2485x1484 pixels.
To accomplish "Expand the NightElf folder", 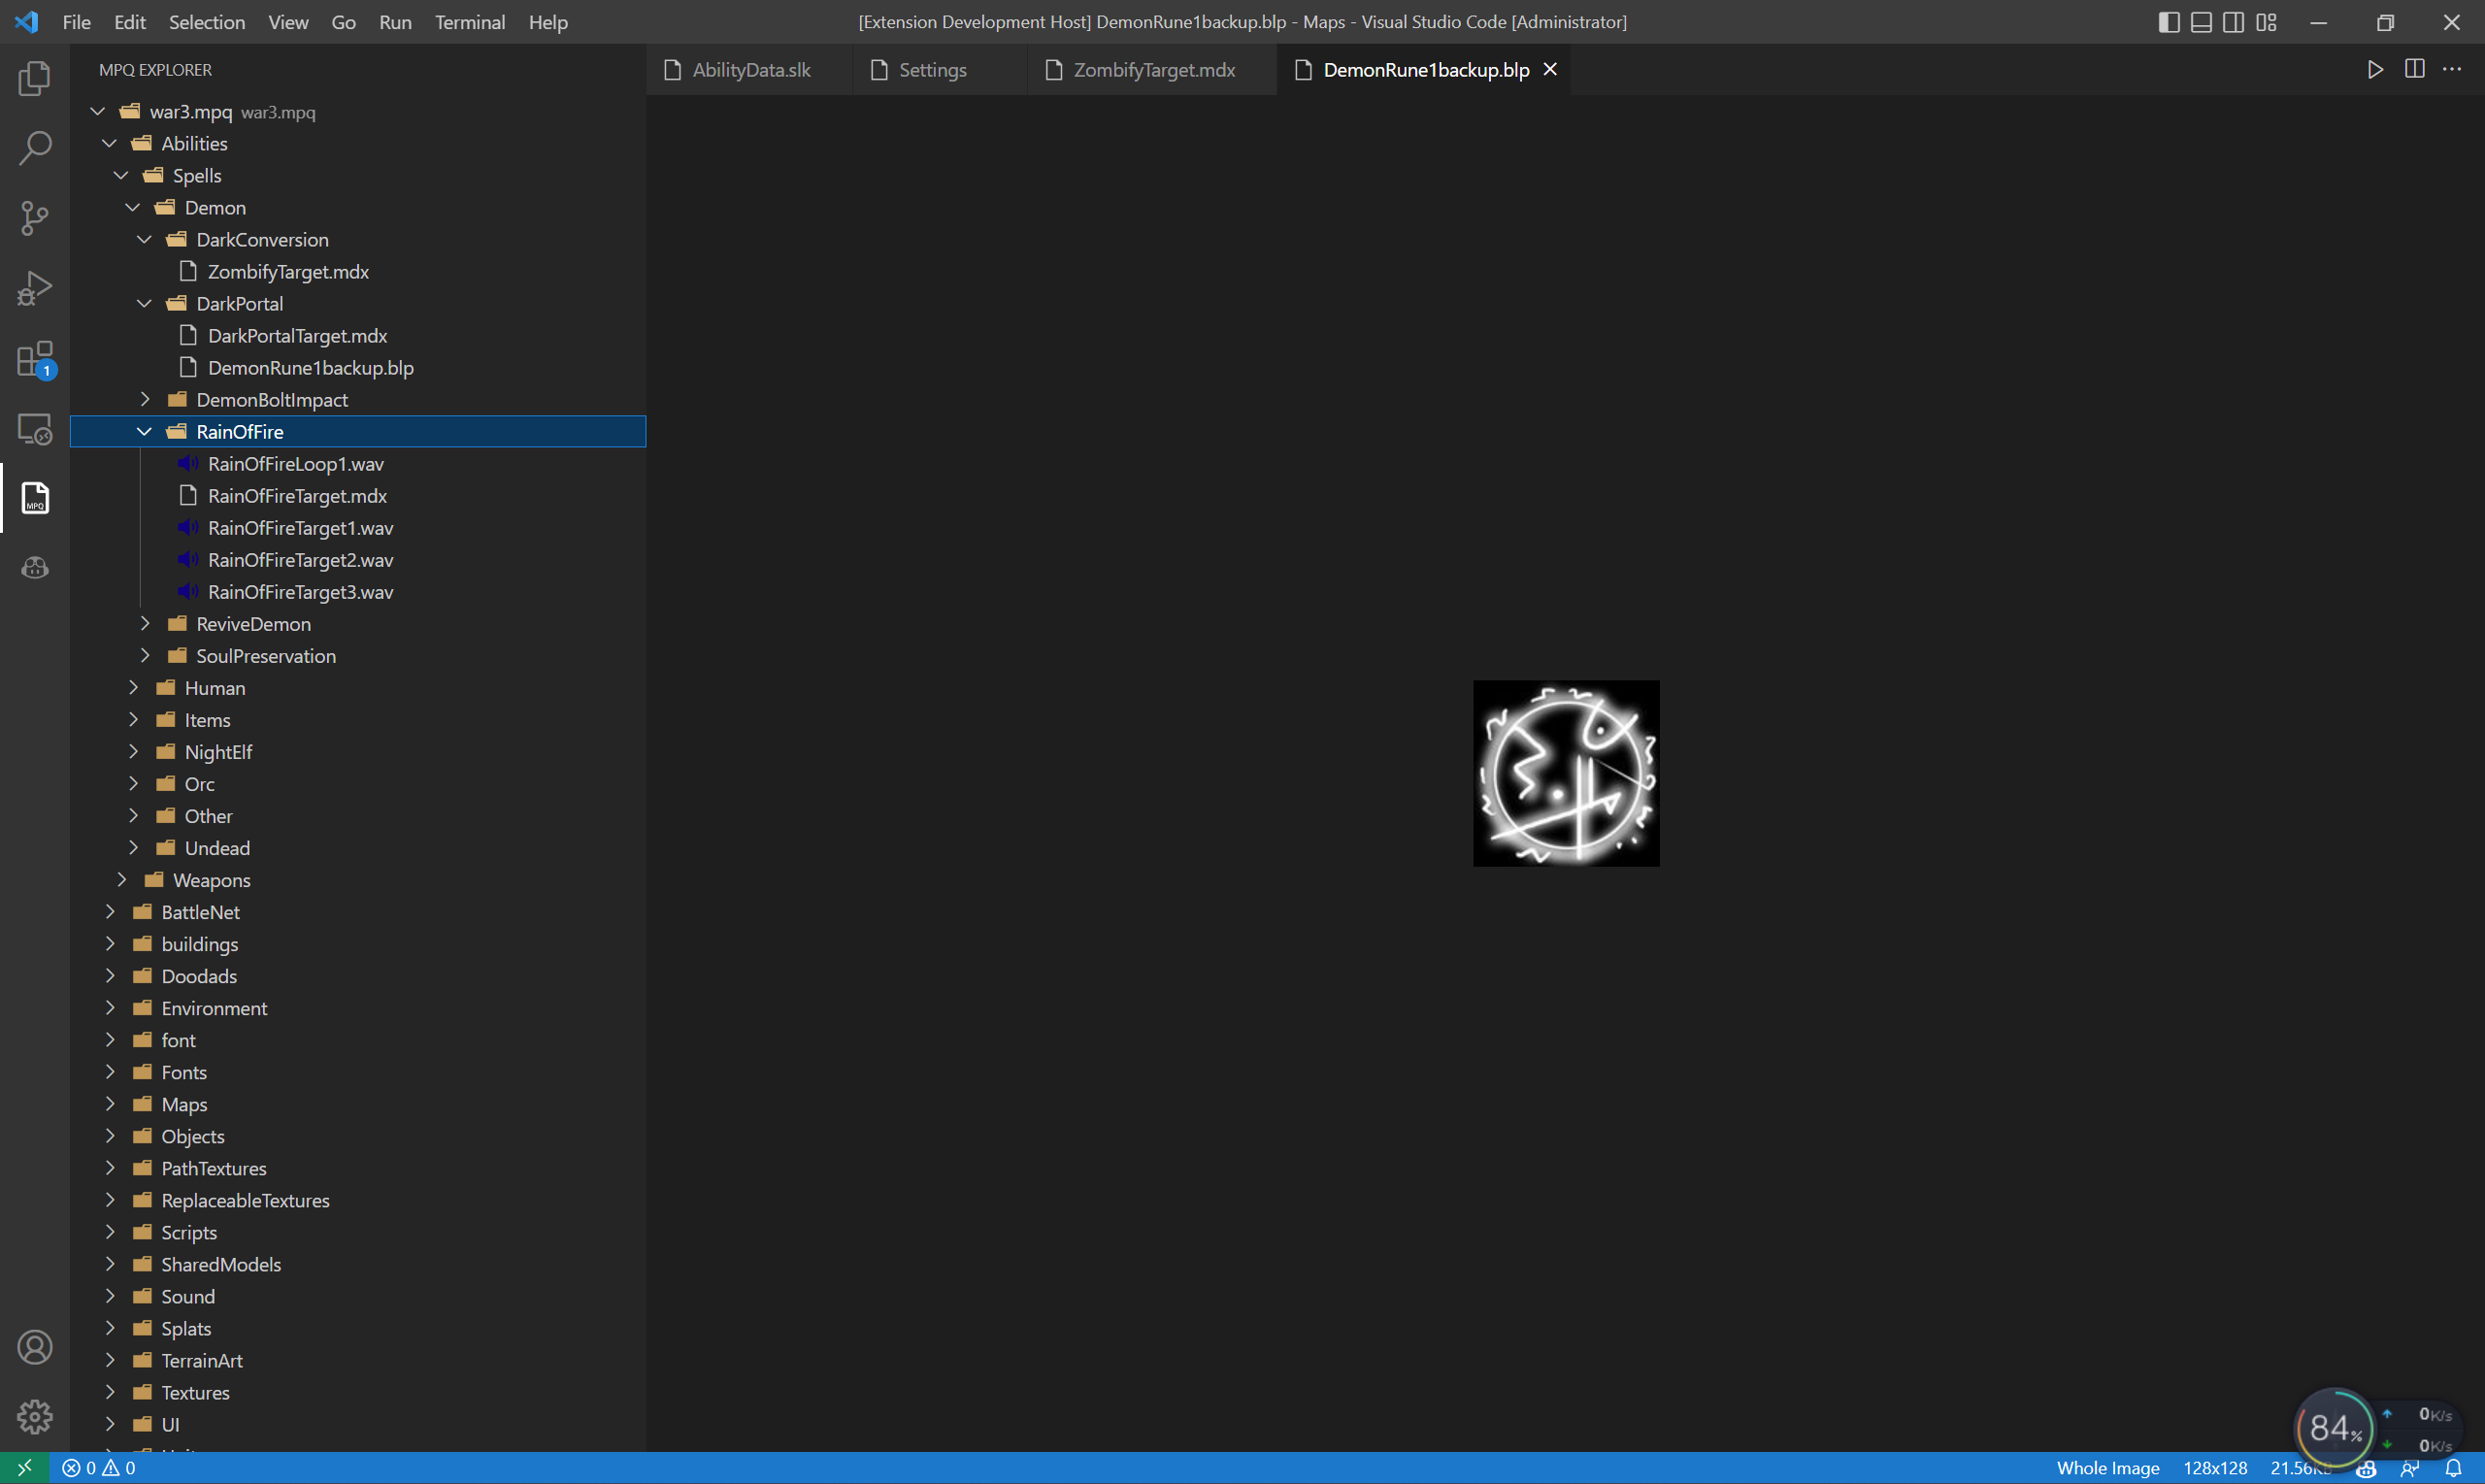I will pos(133,752).
